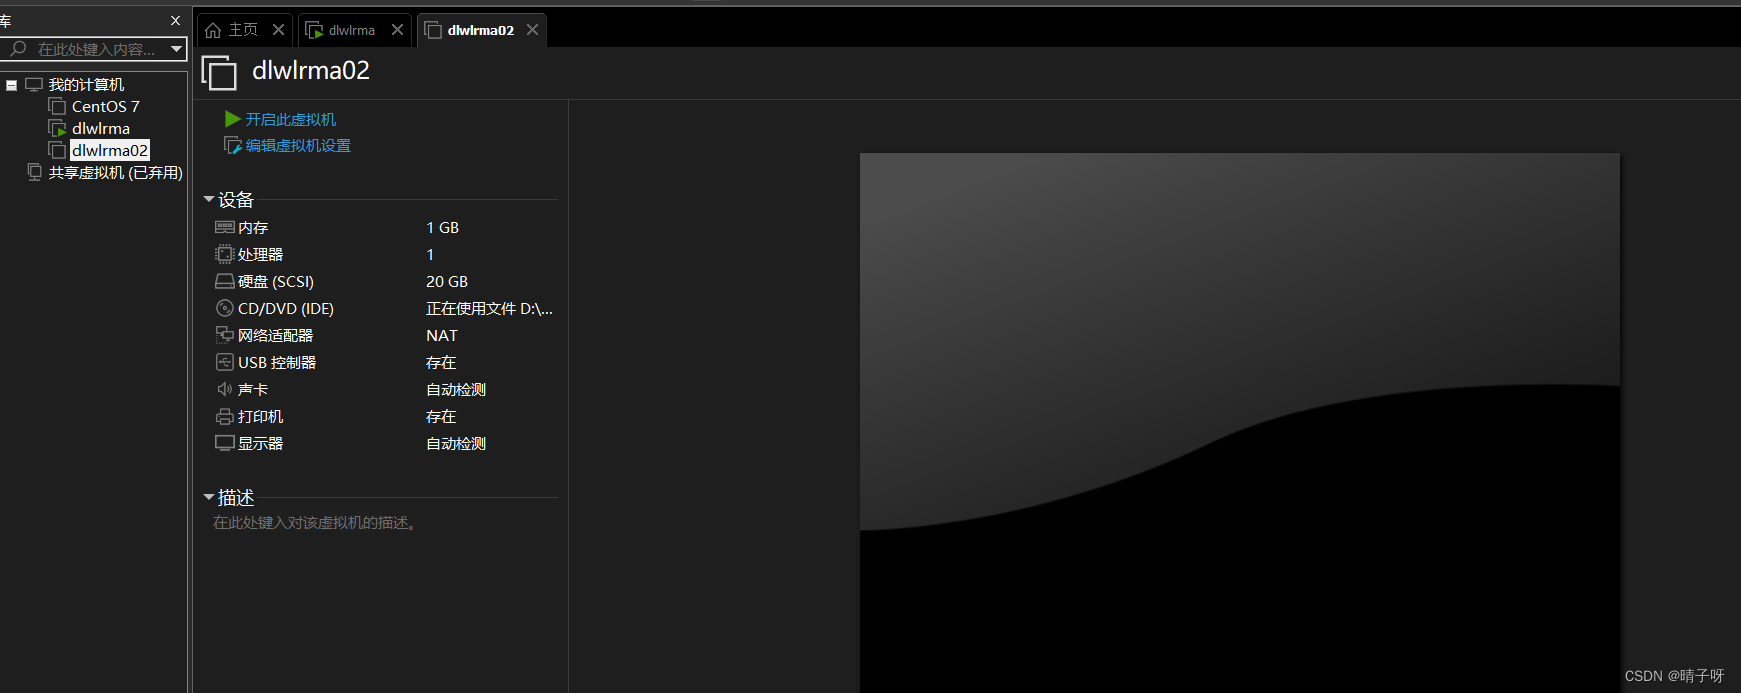
Task: Select the dlwlrma02 tab
Action: [x=481, y=30]
